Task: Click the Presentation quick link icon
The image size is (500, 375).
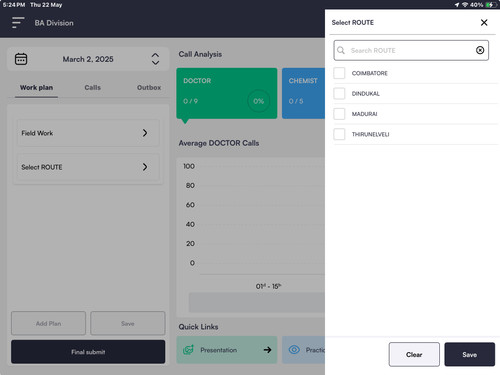Action: click(188, 350)
